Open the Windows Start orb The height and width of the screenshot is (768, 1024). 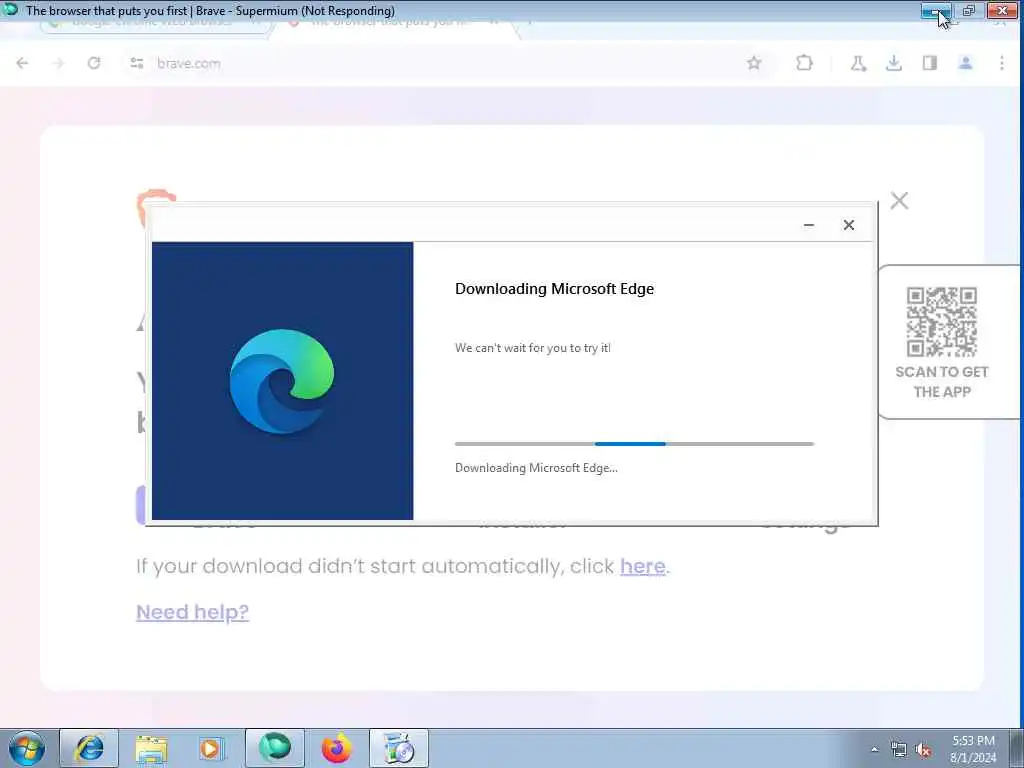(27, 748)
